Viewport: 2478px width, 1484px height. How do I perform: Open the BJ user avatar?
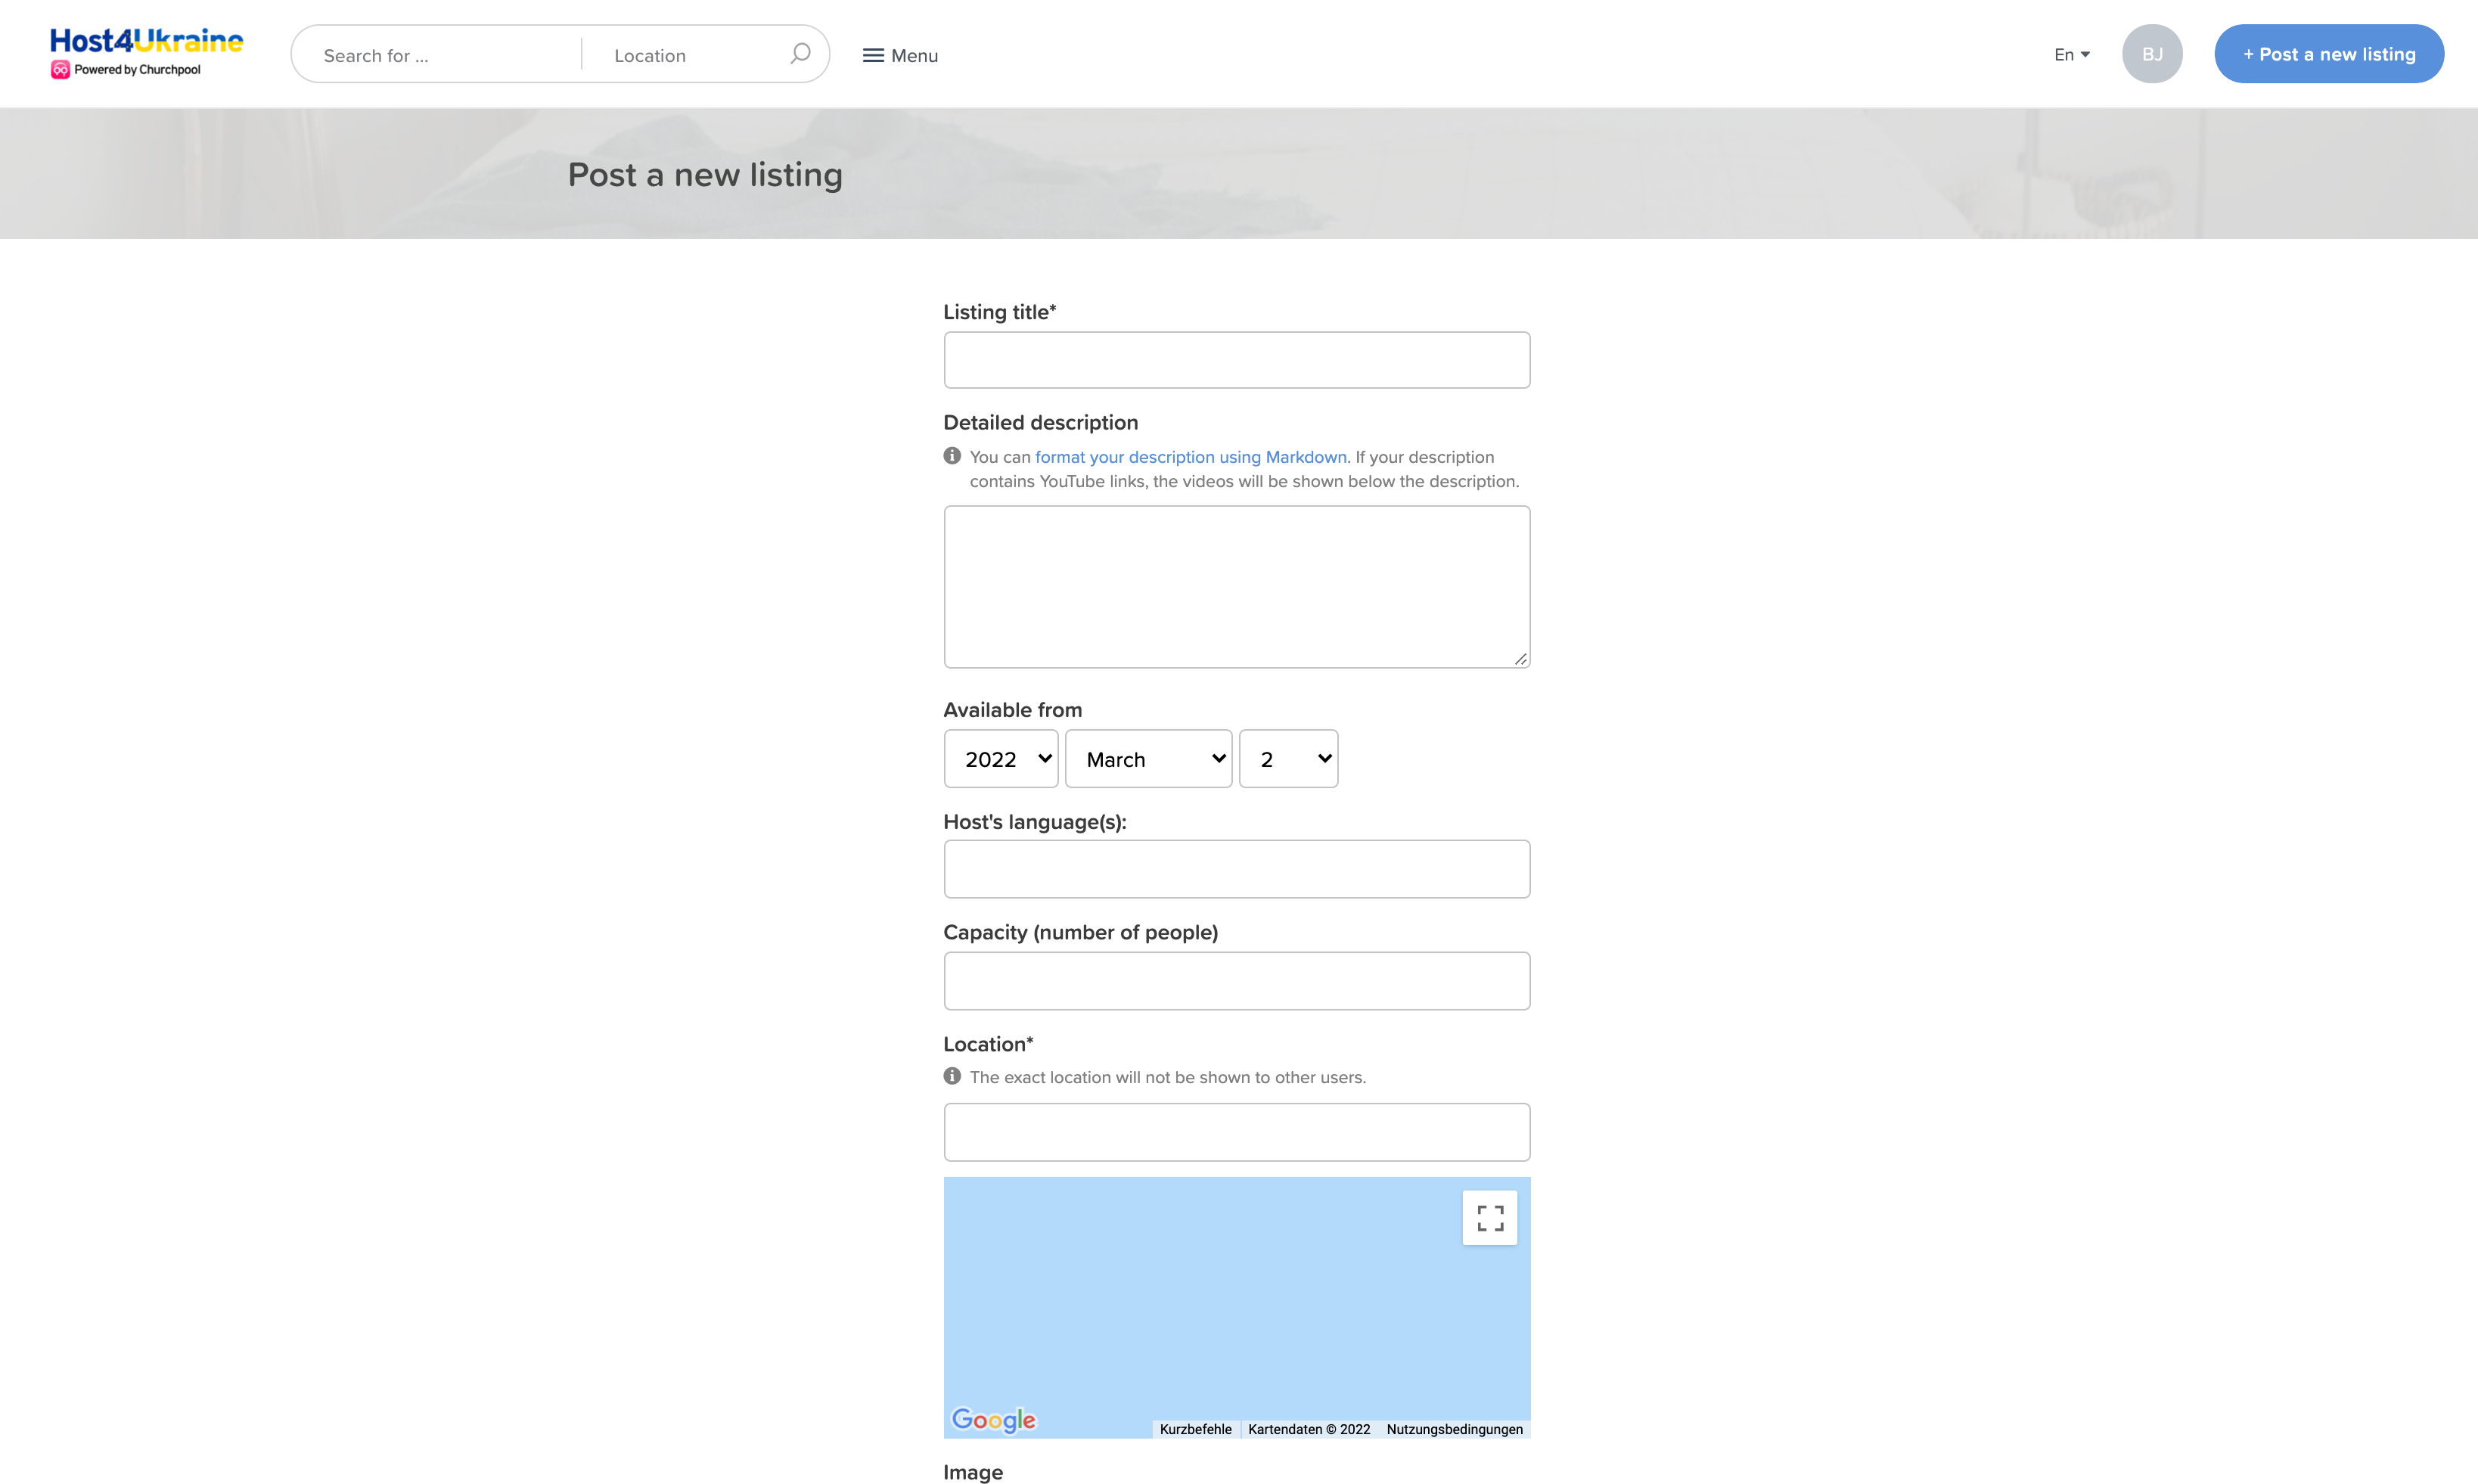pyautogui.click(x=2152, y=54)
